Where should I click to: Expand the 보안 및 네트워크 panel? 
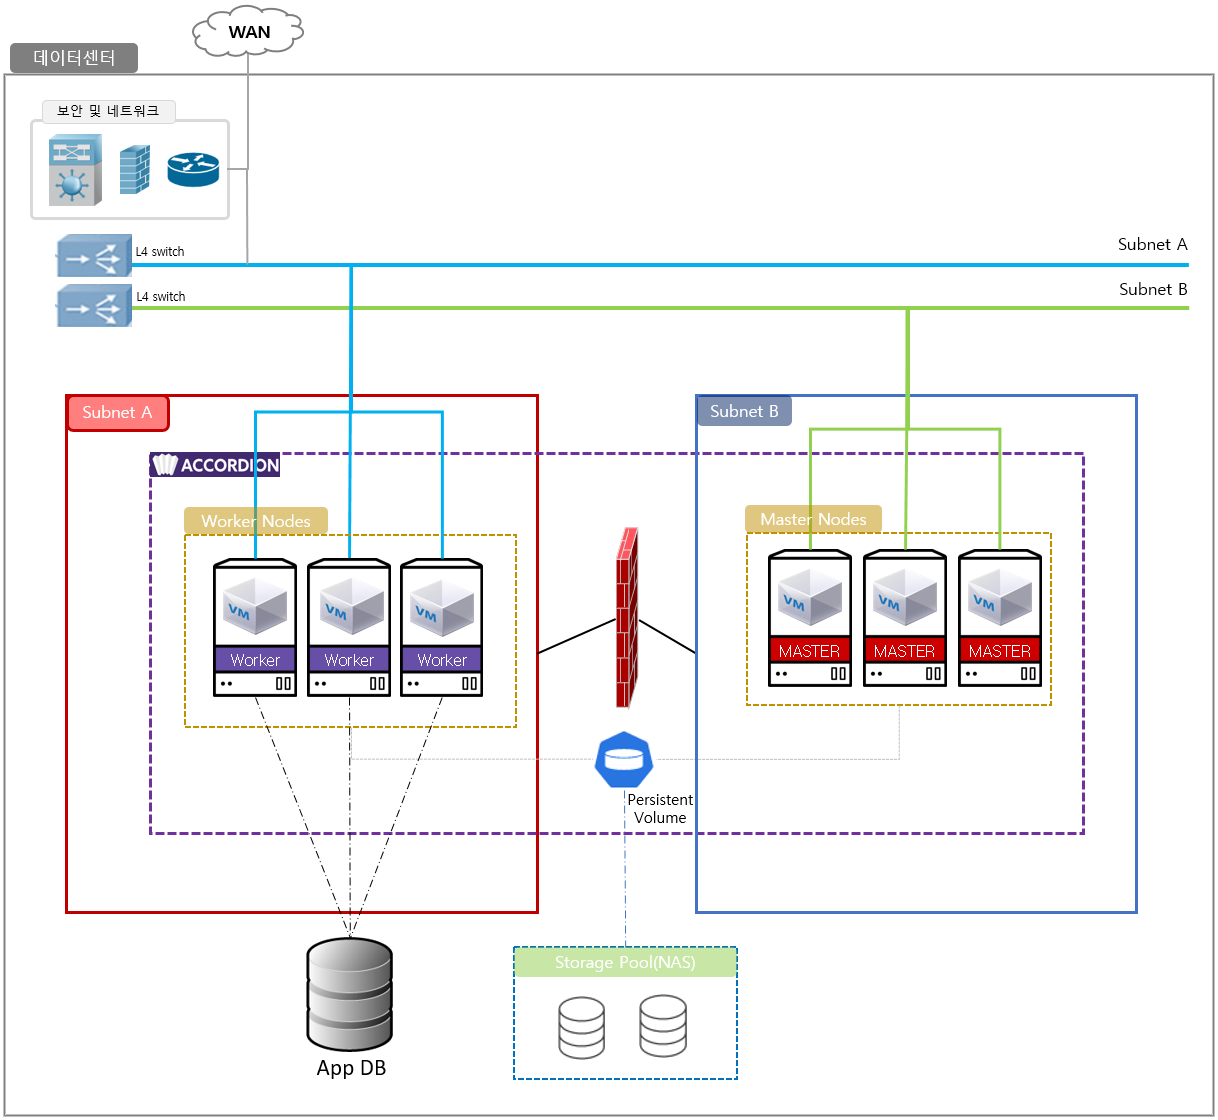pos(110,110)
